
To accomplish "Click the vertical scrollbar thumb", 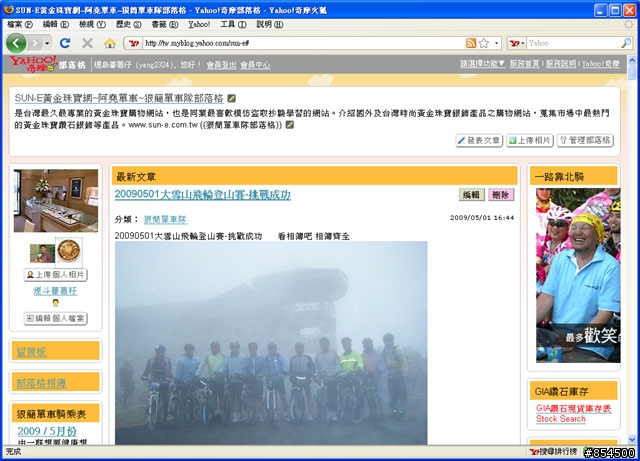I will tap(632, 72).
